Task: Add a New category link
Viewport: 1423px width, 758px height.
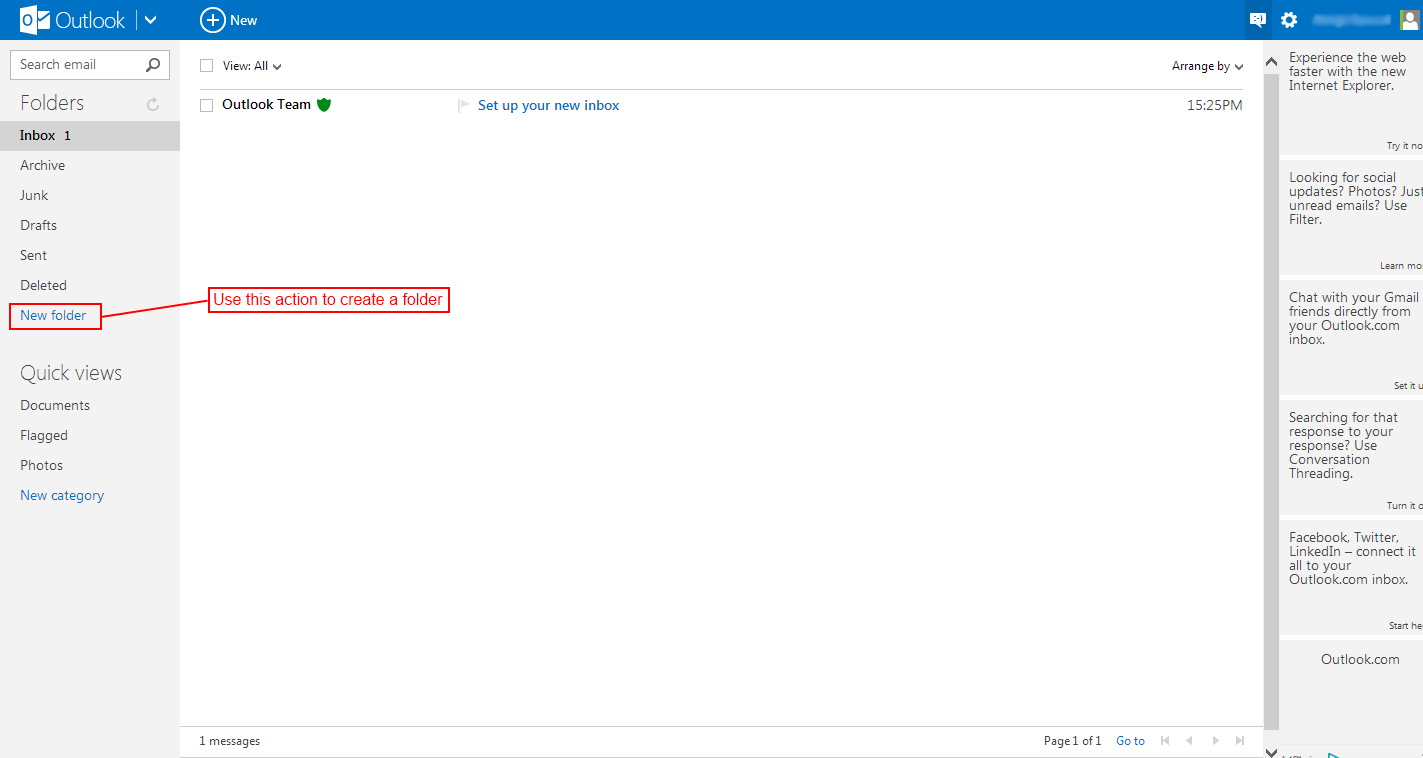Action: coord(62,495)
